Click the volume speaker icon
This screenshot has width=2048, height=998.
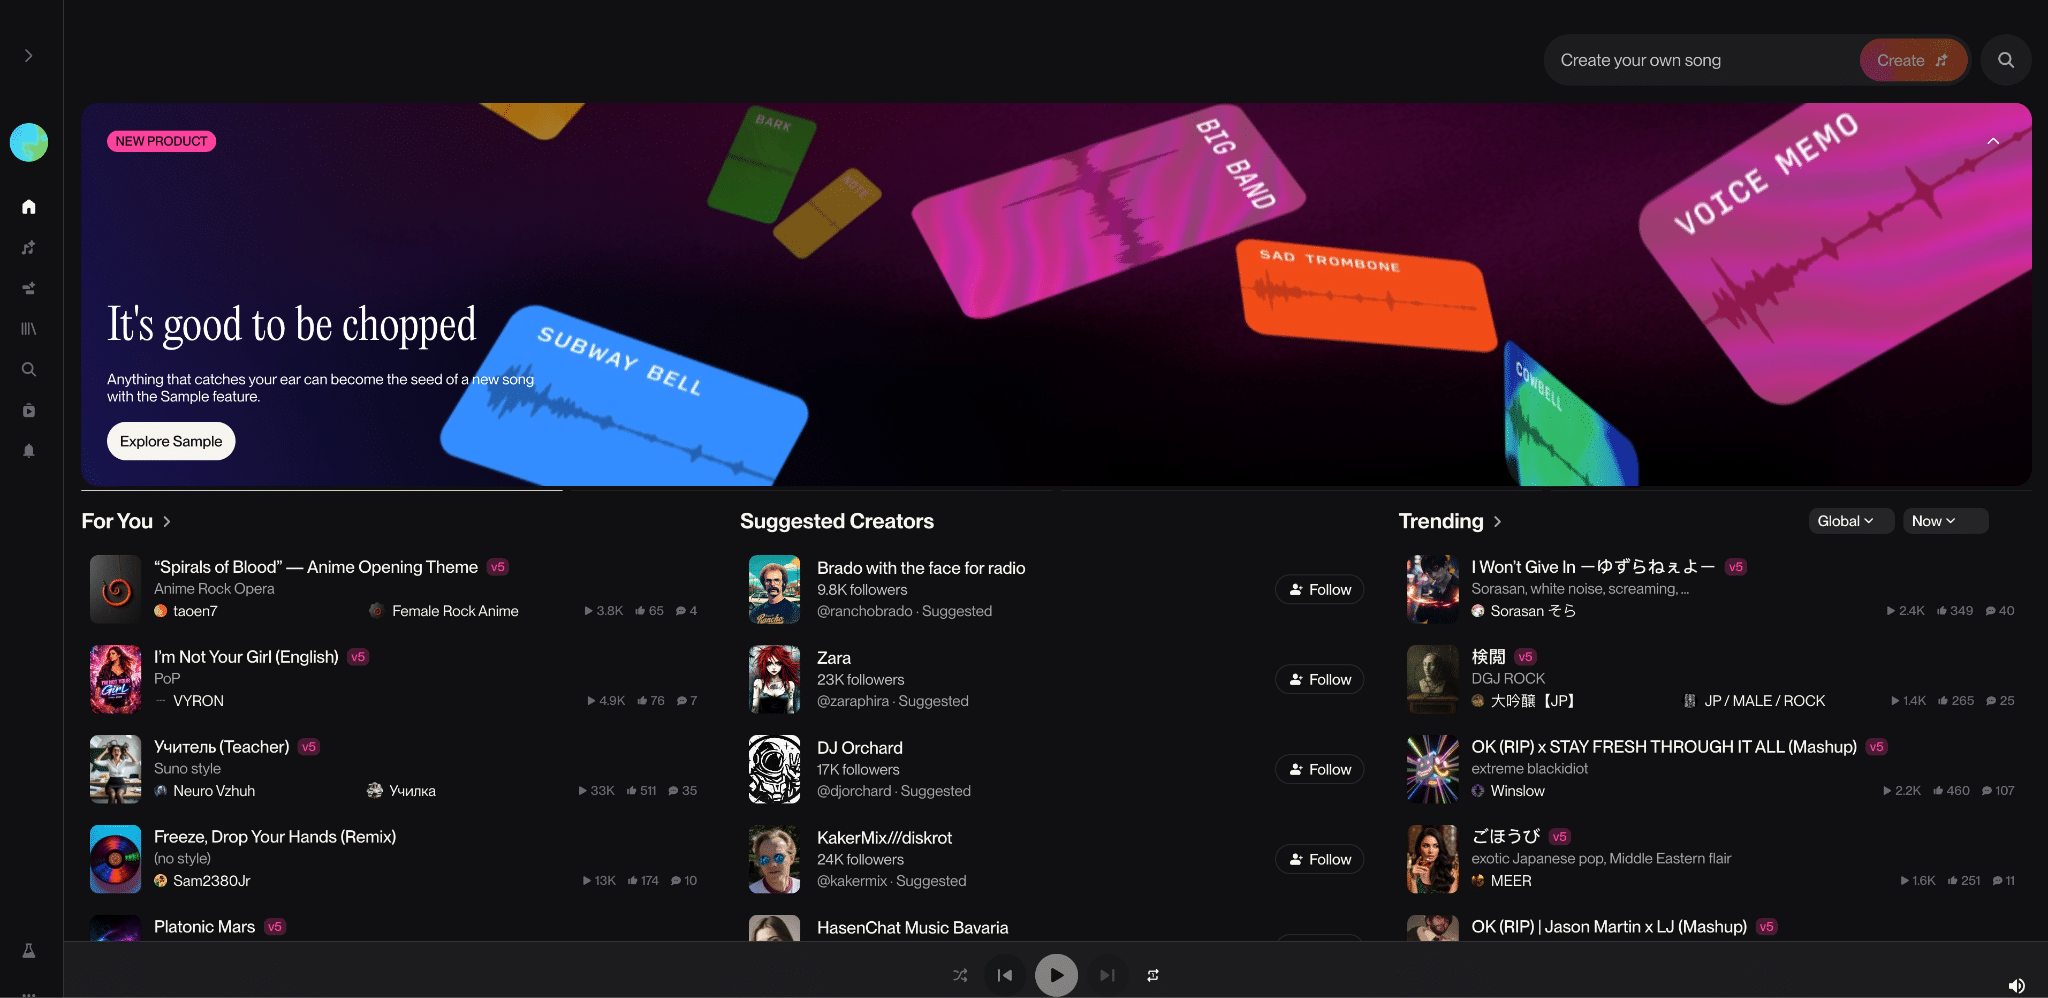pos(2016,986)
